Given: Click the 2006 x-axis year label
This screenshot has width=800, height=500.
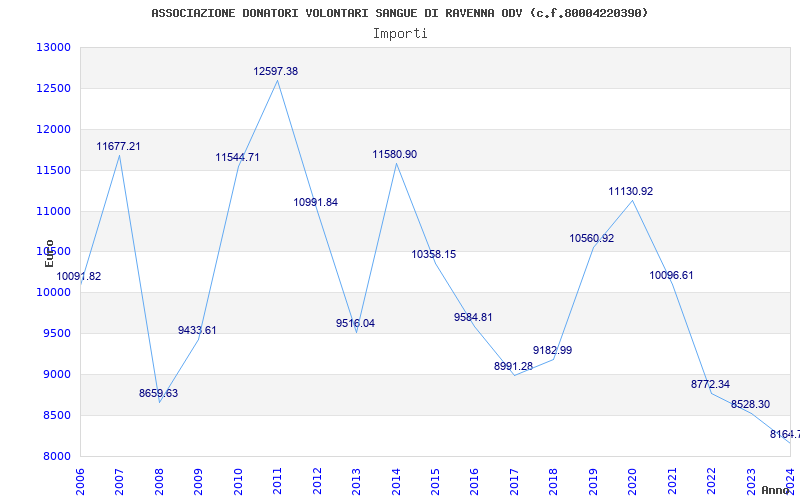Looking at the screenshot, I should (80, 481).
